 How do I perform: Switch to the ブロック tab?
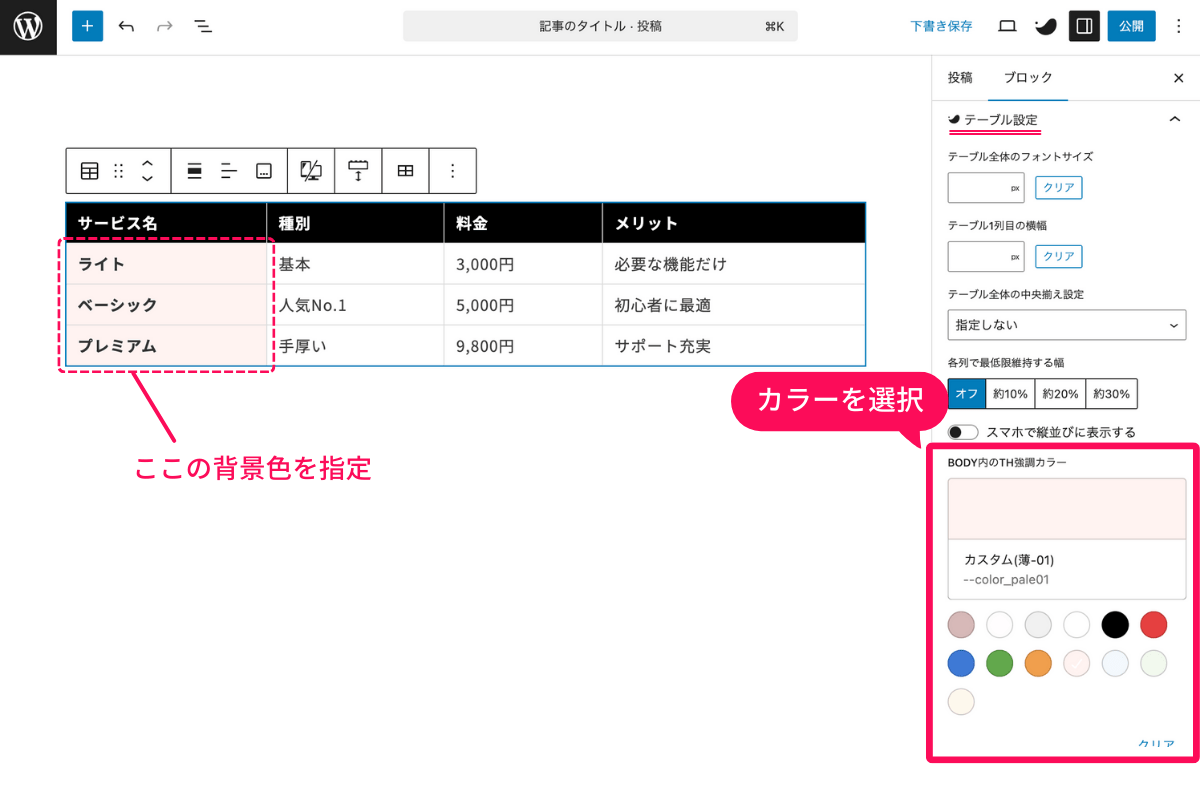[1027, 77]
